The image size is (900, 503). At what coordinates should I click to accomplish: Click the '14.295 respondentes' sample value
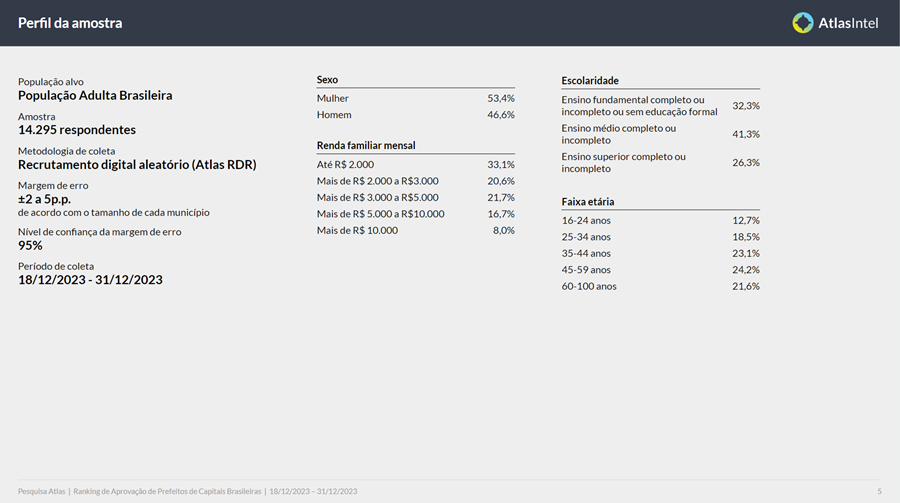pyautogui.click(x=77, y=130)
